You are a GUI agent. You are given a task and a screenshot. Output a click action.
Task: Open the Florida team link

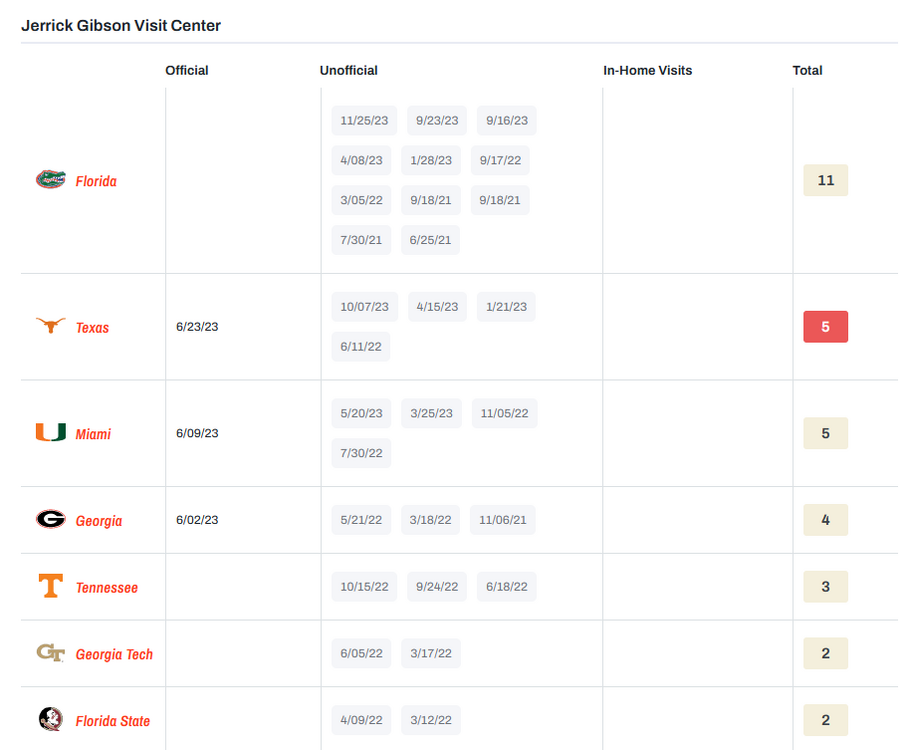pyautogui.click(x=96, y=181)
